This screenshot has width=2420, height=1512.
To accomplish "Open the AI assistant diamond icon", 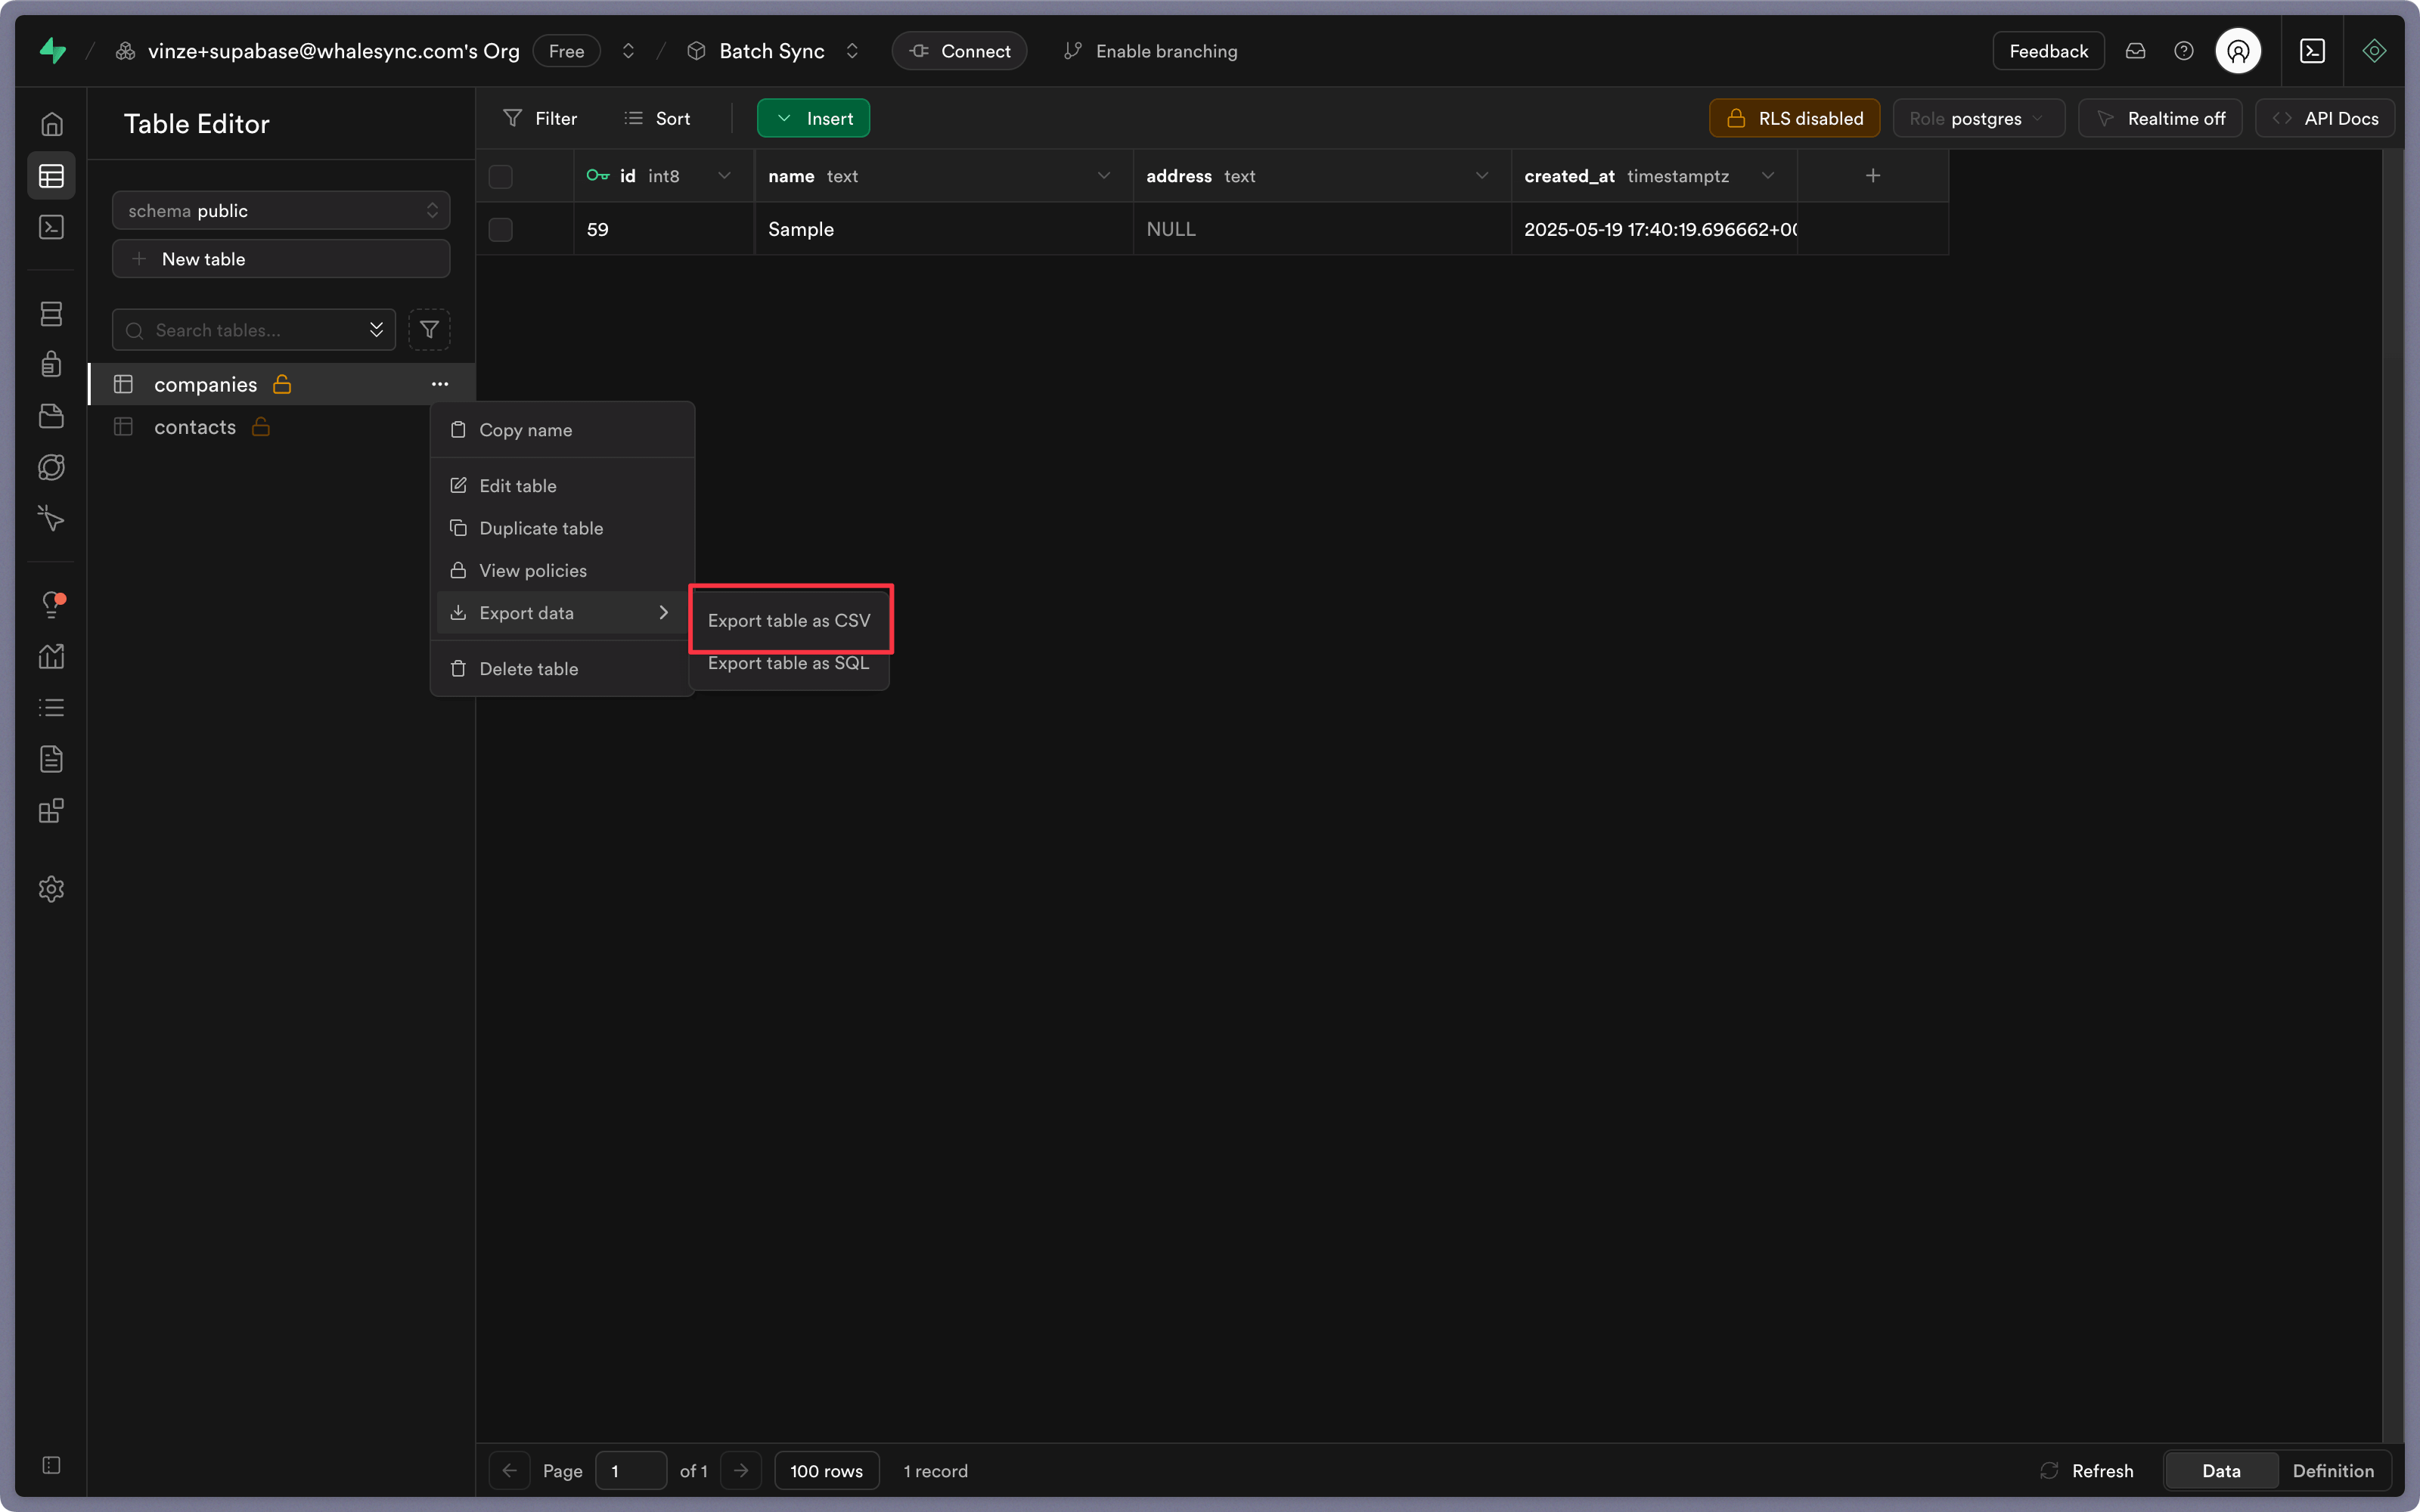I will click(x=2374, y=50).
